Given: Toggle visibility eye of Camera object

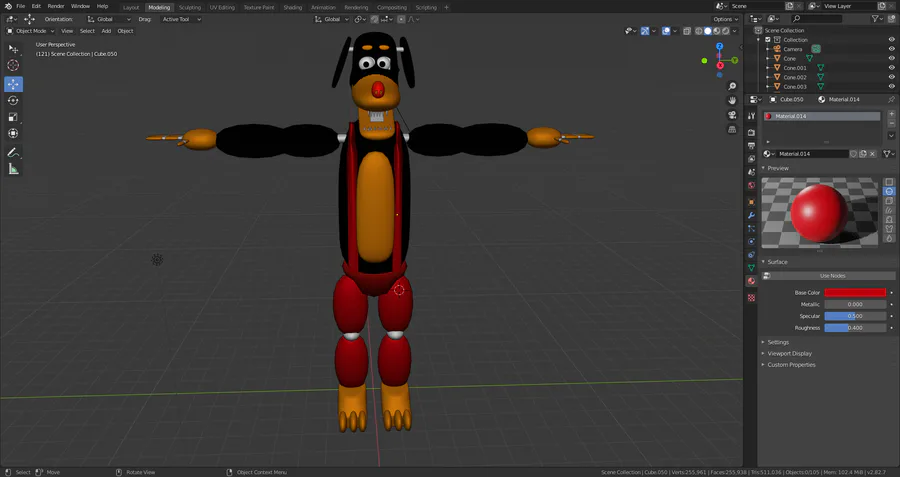Looking at the screenshot, I should coord(891,49).
